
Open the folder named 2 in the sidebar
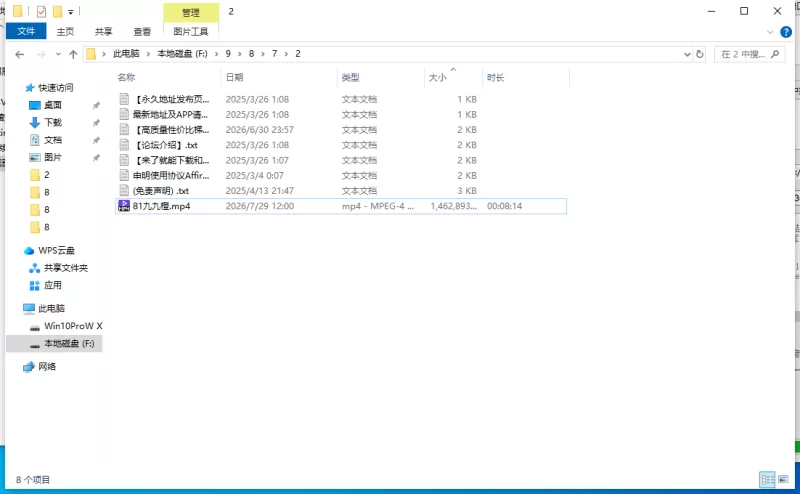click(46, 175)
